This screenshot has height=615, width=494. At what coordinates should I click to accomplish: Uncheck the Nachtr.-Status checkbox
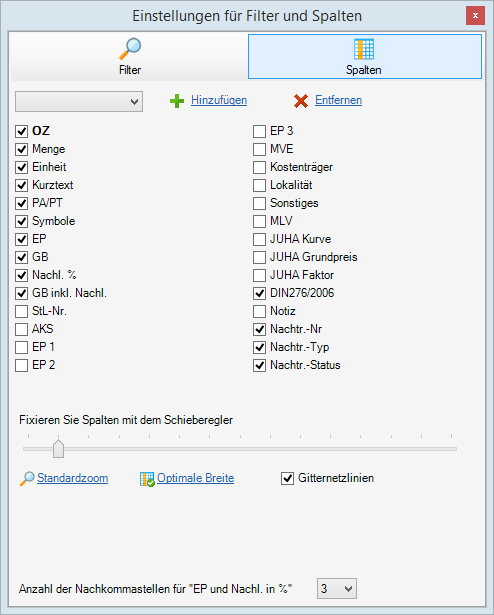tap(259, 366)
